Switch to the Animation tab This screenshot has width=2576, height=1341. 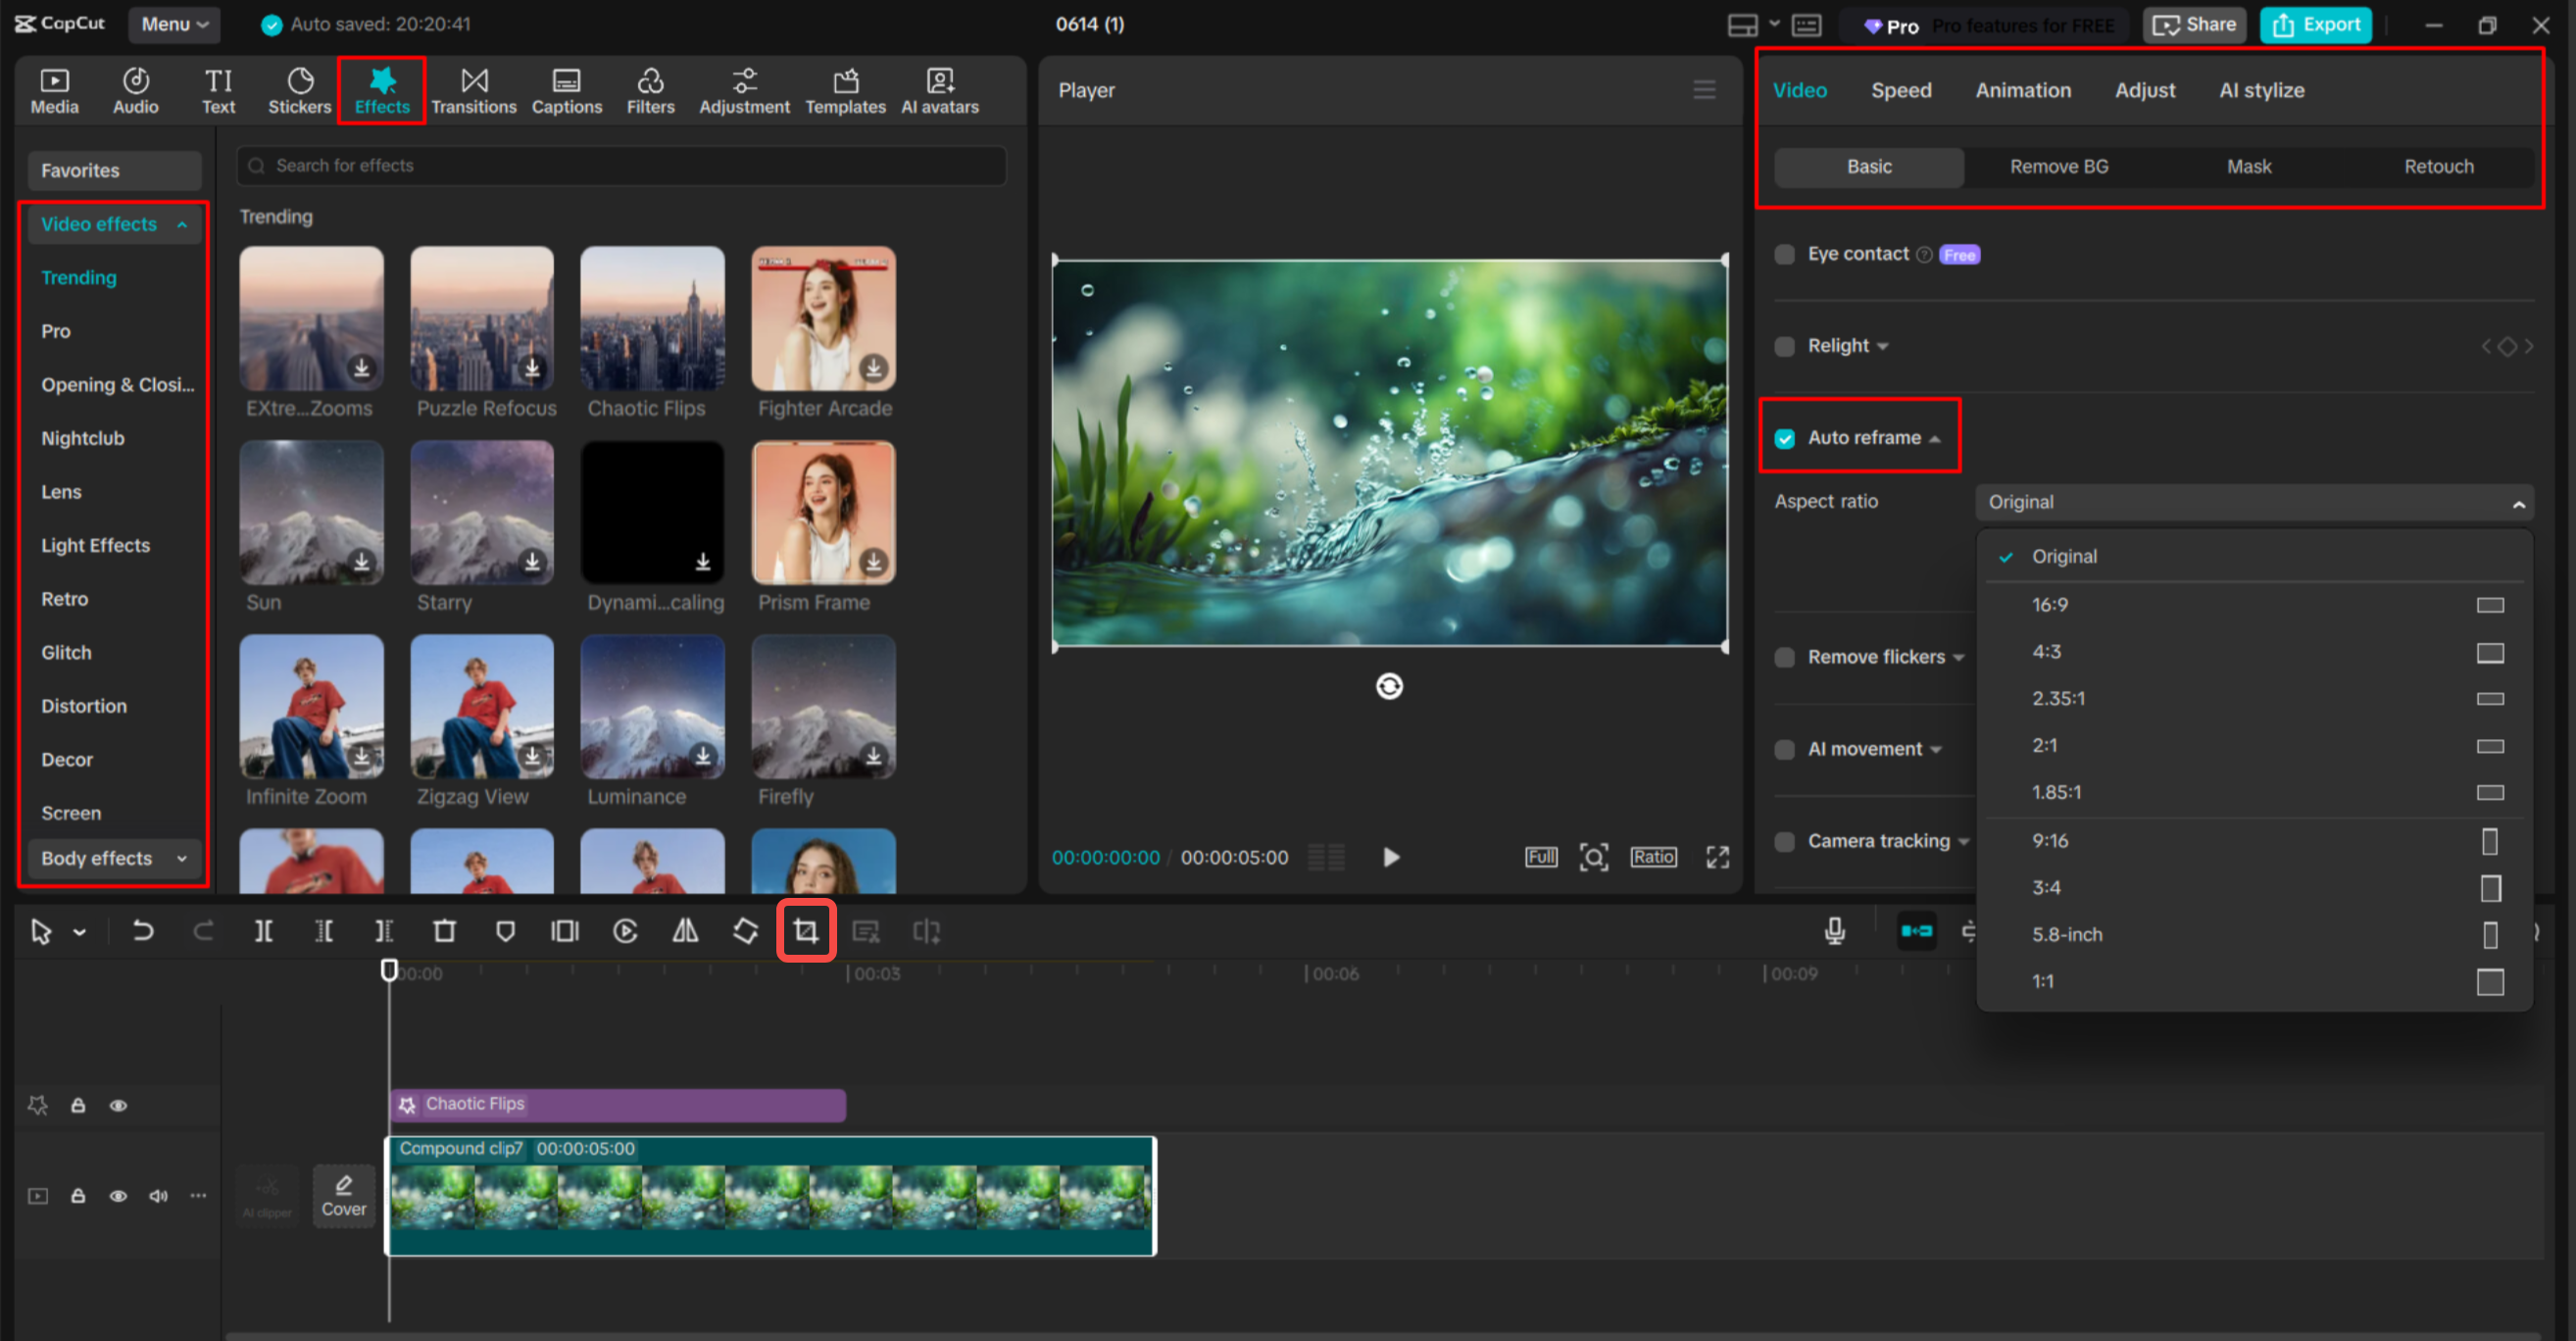click(2023, 90)
